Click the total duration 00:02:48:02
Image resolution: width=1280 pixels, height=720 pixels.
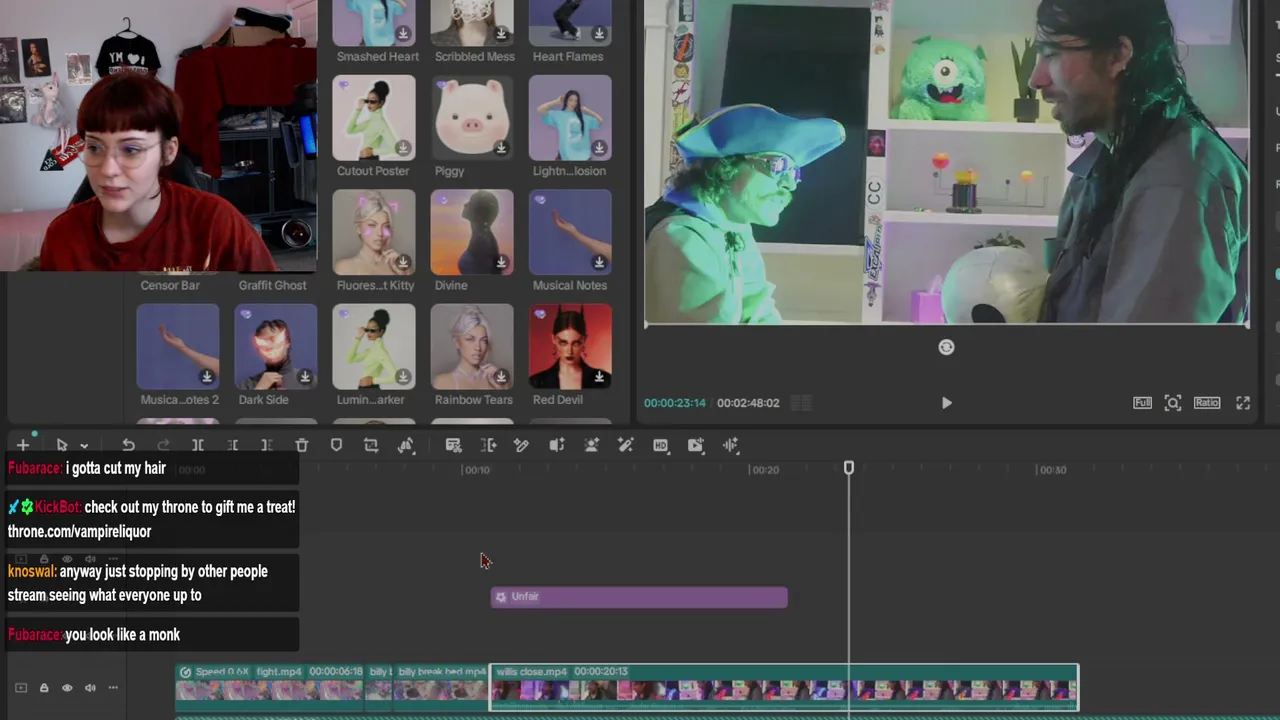pyautogui.click(x=748, y=403)
